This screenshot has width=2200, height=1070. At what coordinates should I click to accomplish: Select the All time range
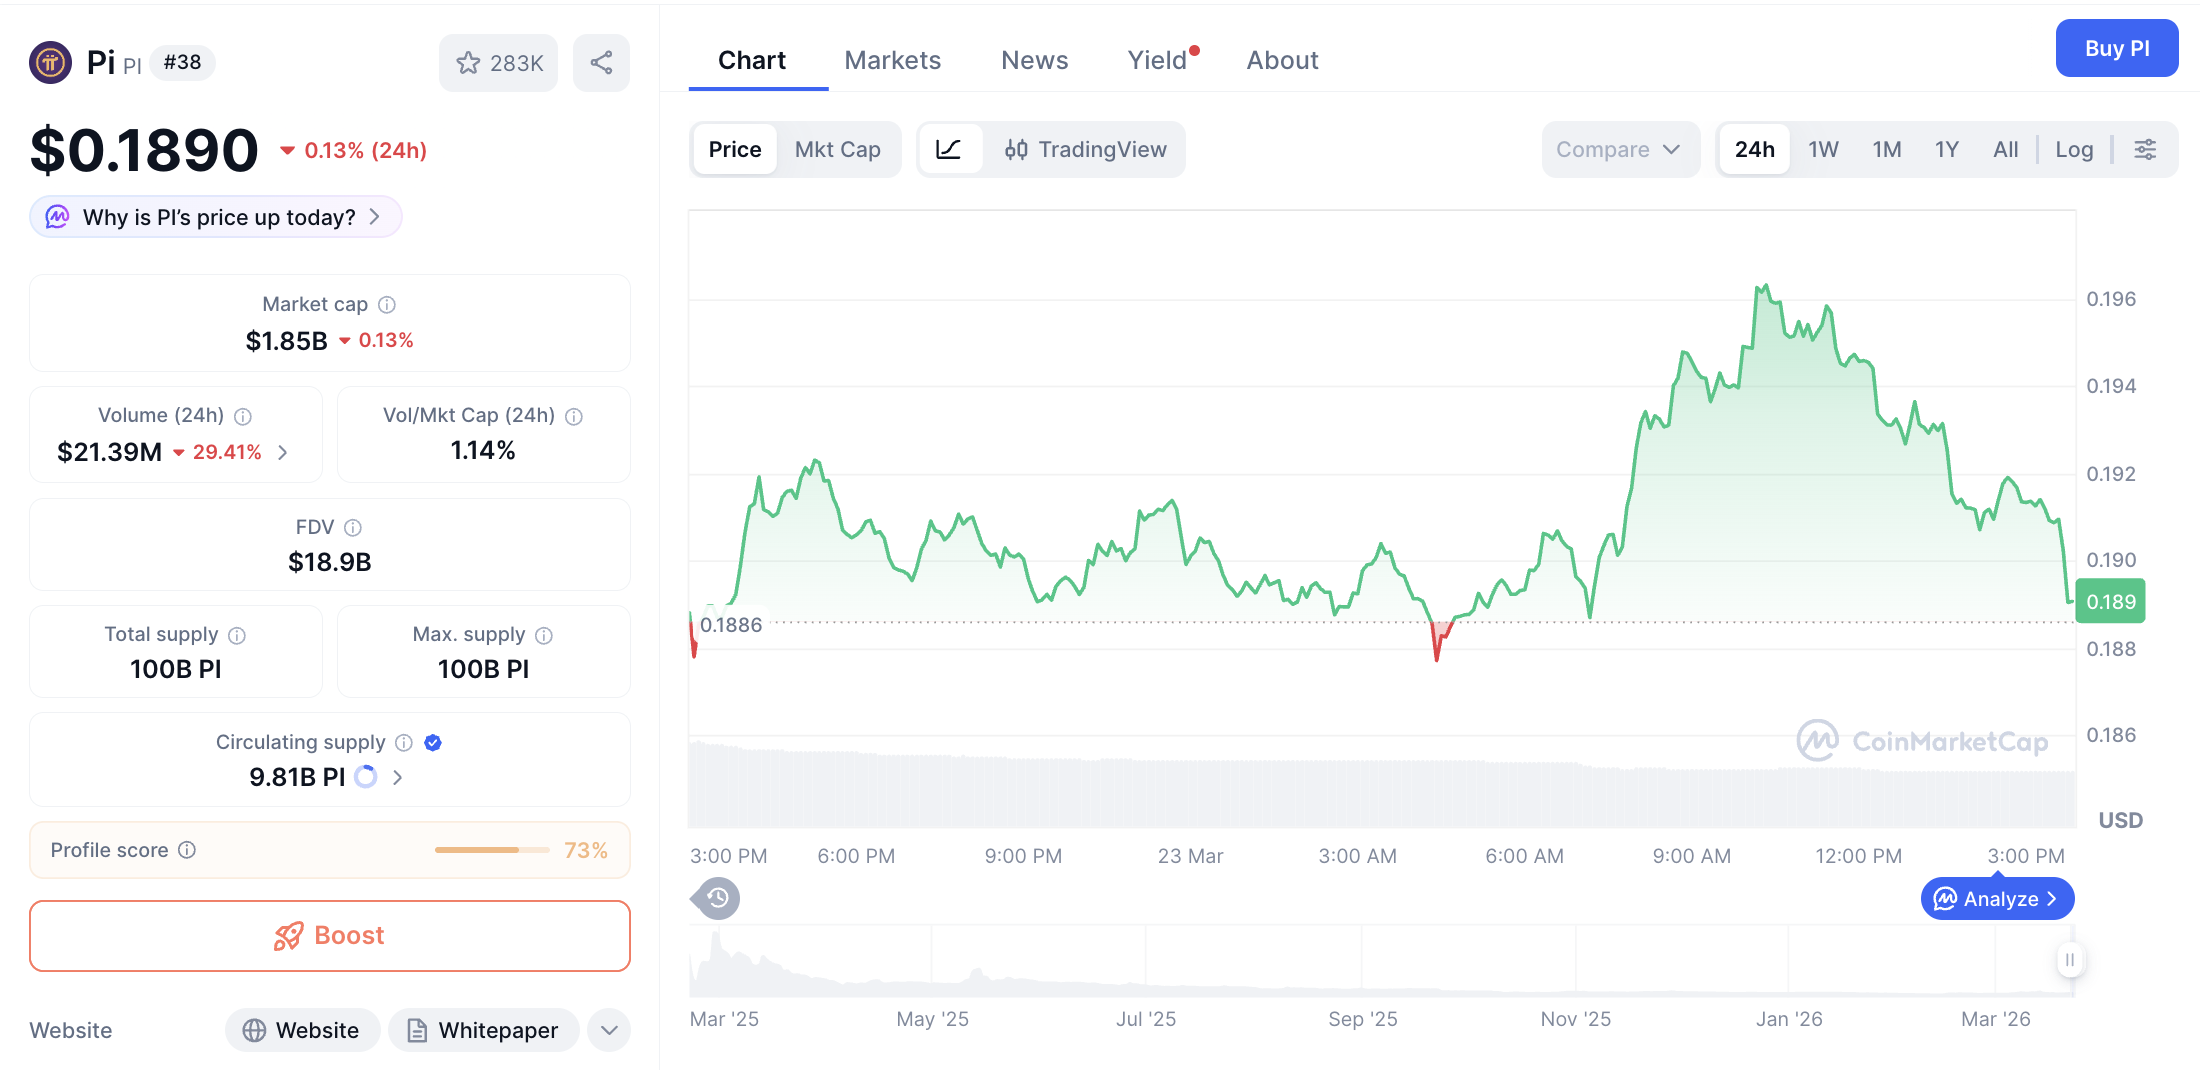(x=2006, y=150)
